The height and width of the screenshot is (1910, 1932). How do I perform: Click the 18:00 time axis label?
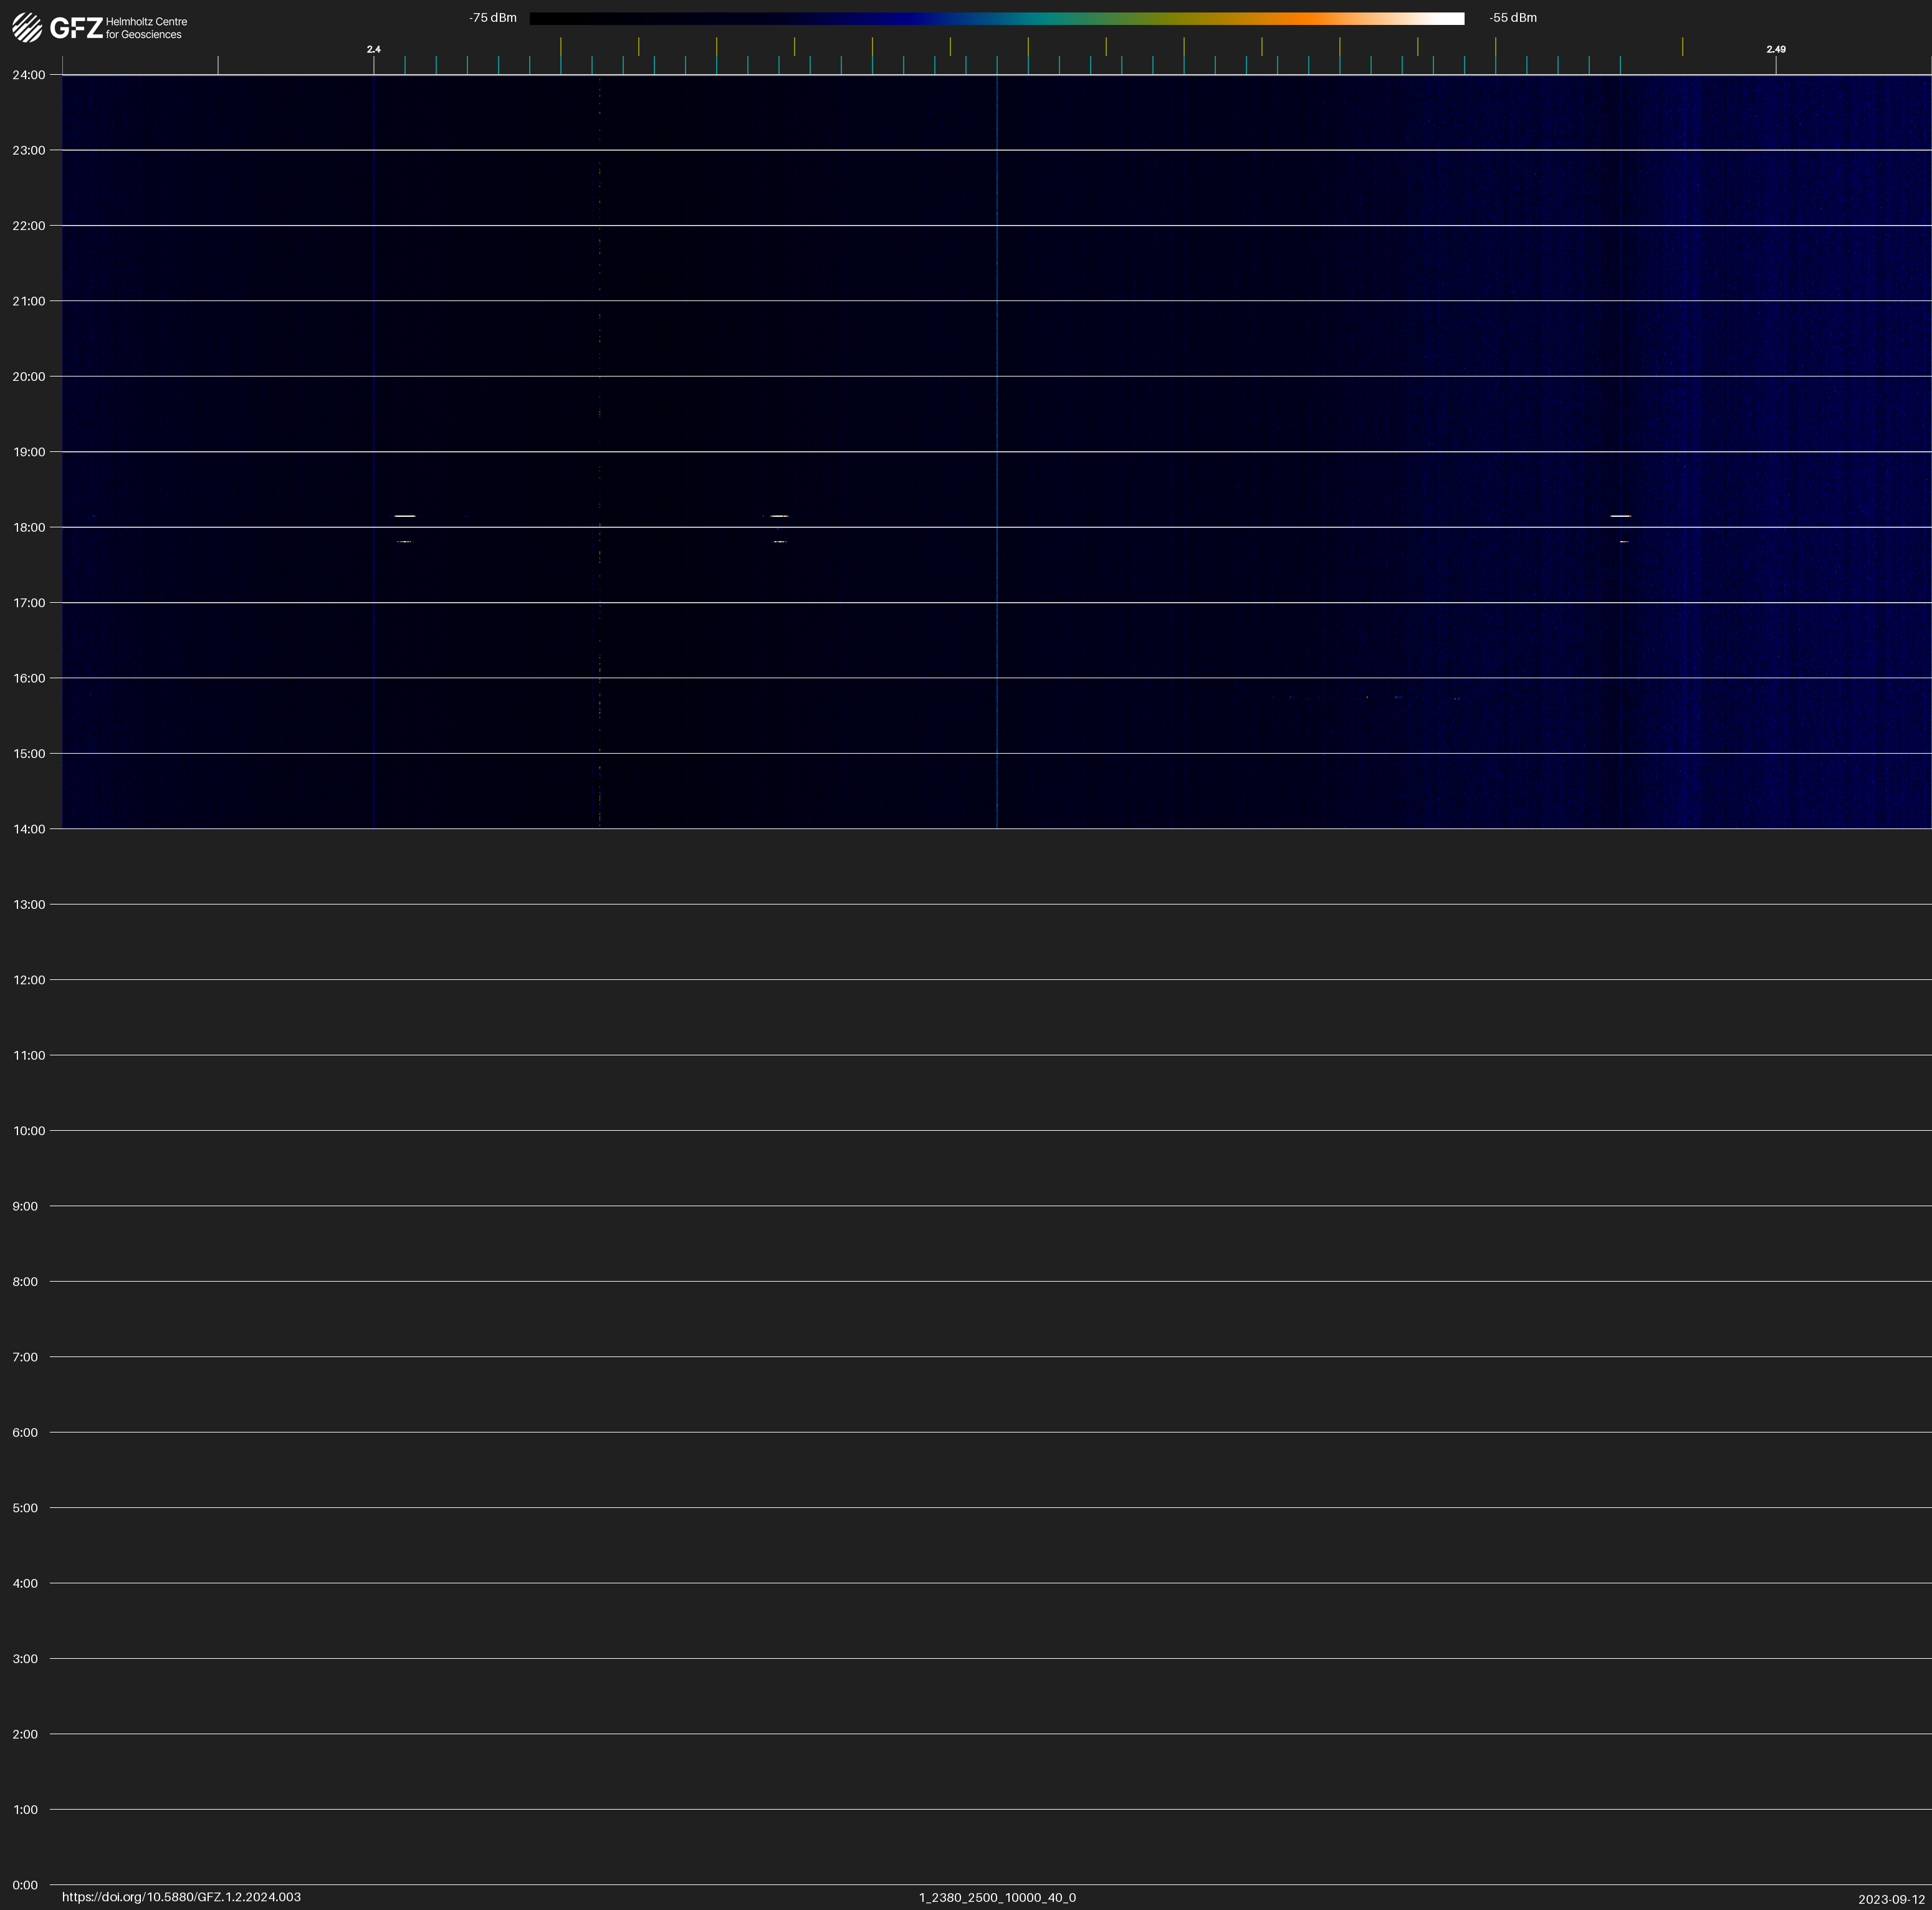pyautogui.click(x=29, y=528)
